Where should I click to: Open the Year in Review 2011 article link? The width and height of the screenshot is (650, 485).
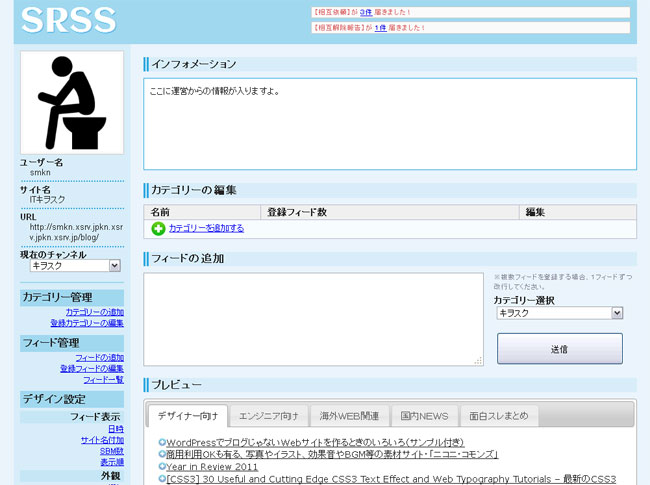point(211,467)
